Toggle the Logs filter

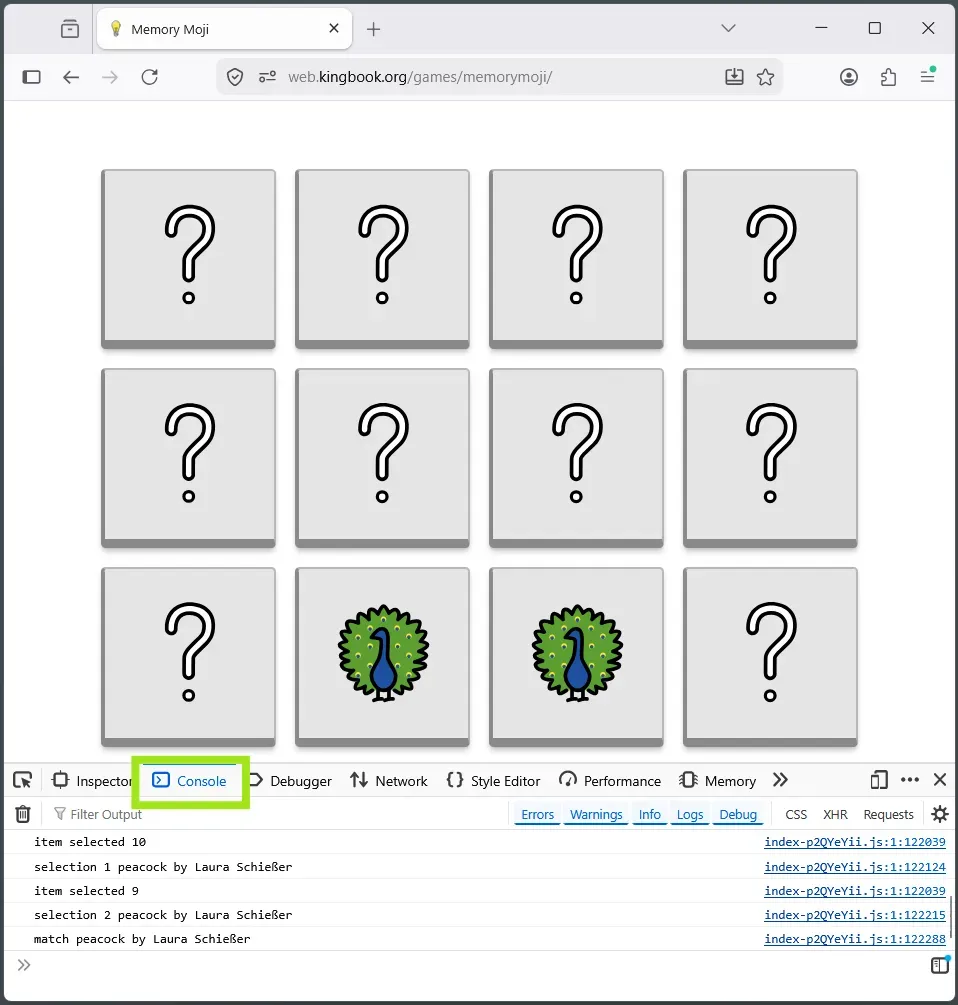[x=690, y=815]
